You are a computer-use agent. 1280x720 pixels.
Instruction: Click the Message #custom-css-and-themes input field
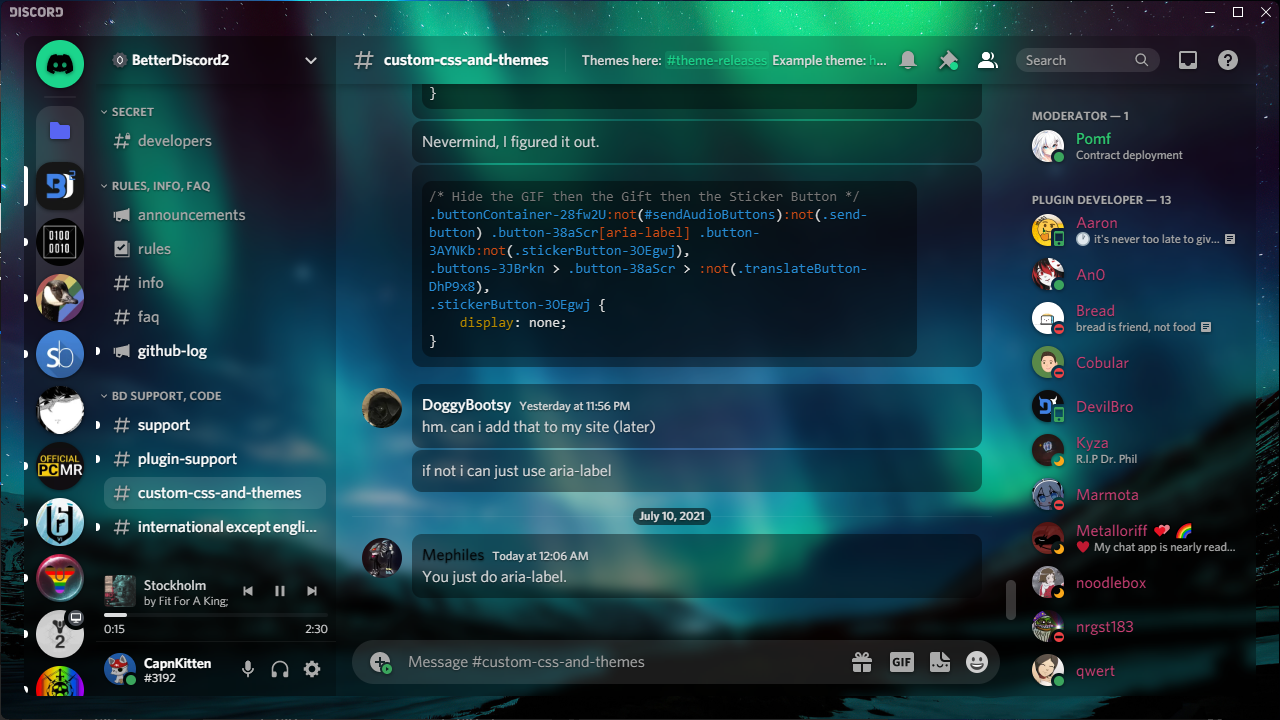point(620,662)
